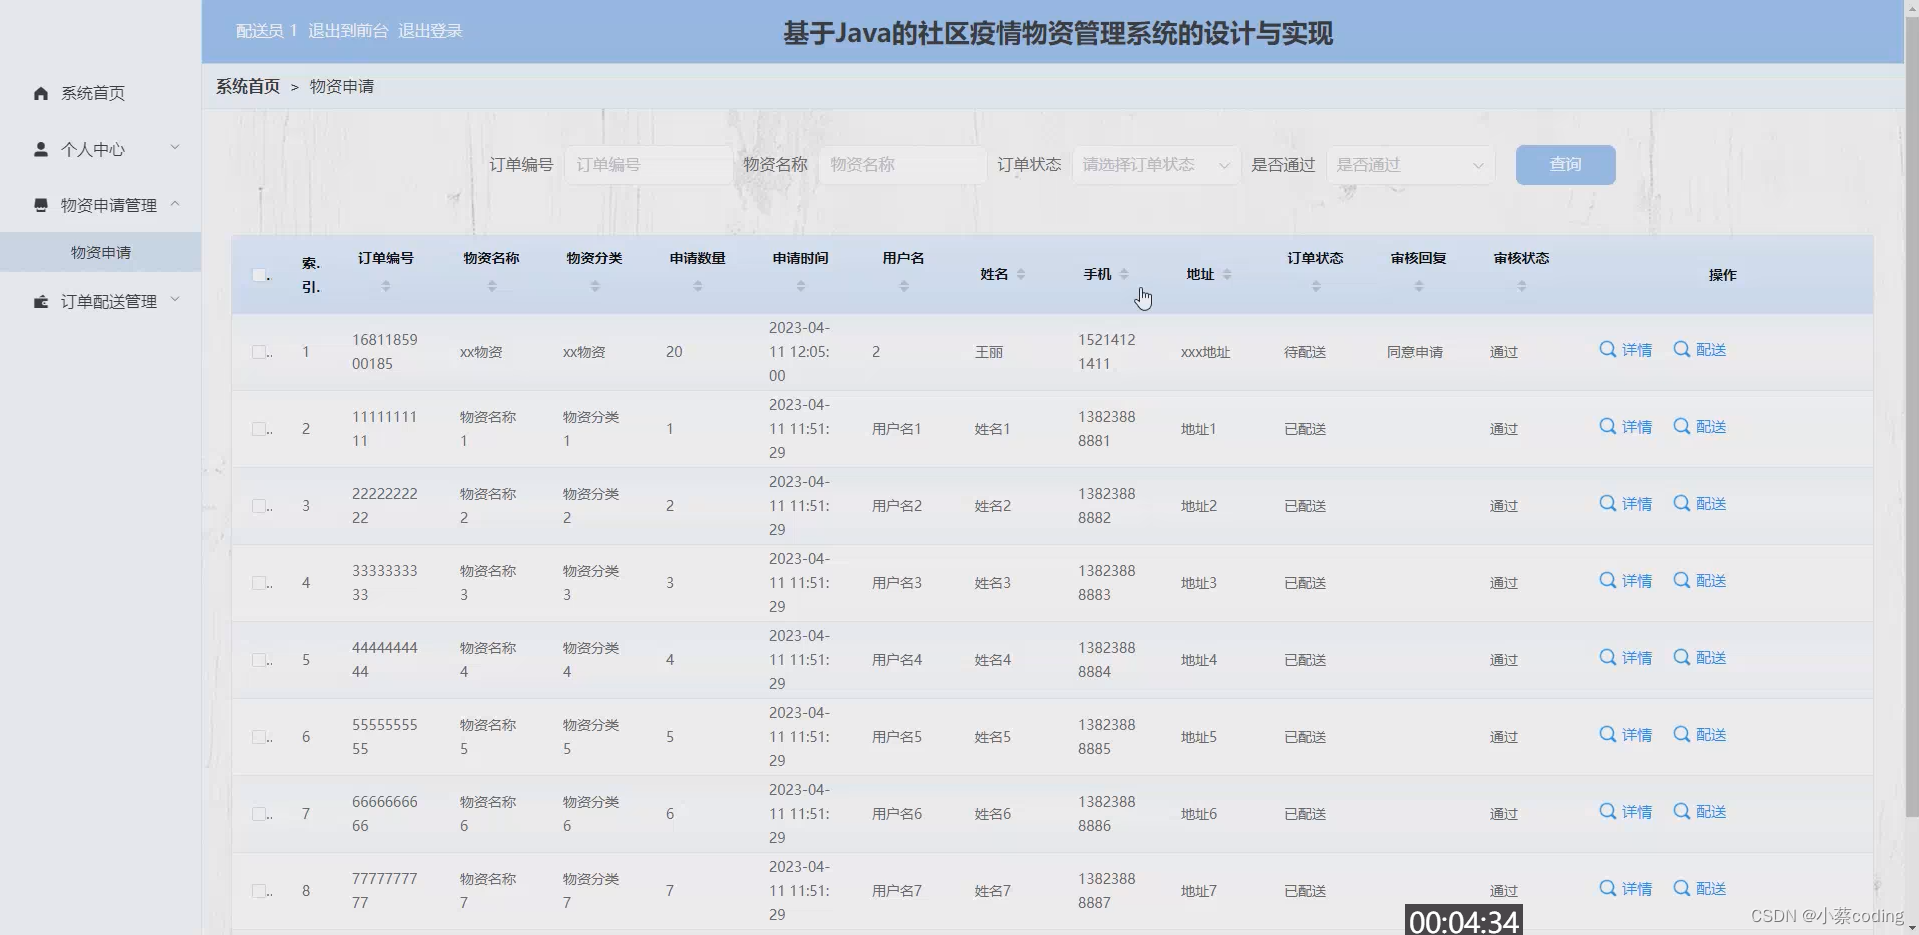The height and width of the screenshot is (935, 1919).
Task: Check the checkbox for row 6
Action: pos(259,737)
